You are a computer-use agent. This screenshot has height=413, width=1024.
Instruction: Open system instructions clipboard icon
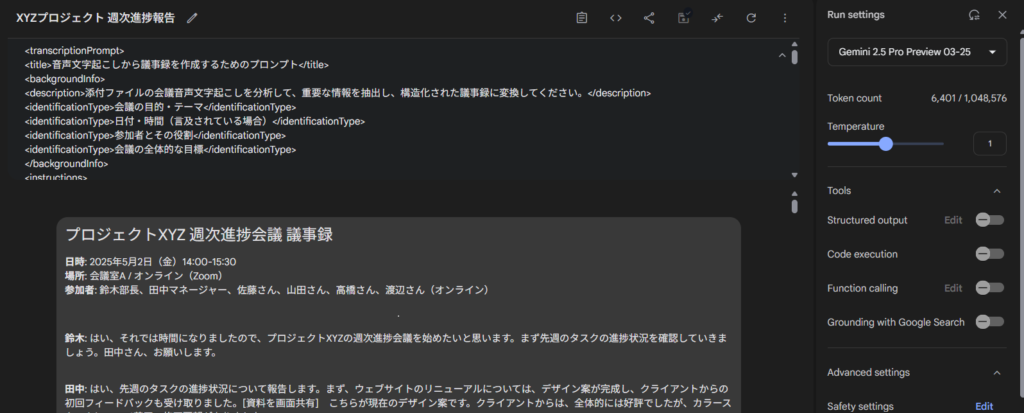click(x=582, y=18)
